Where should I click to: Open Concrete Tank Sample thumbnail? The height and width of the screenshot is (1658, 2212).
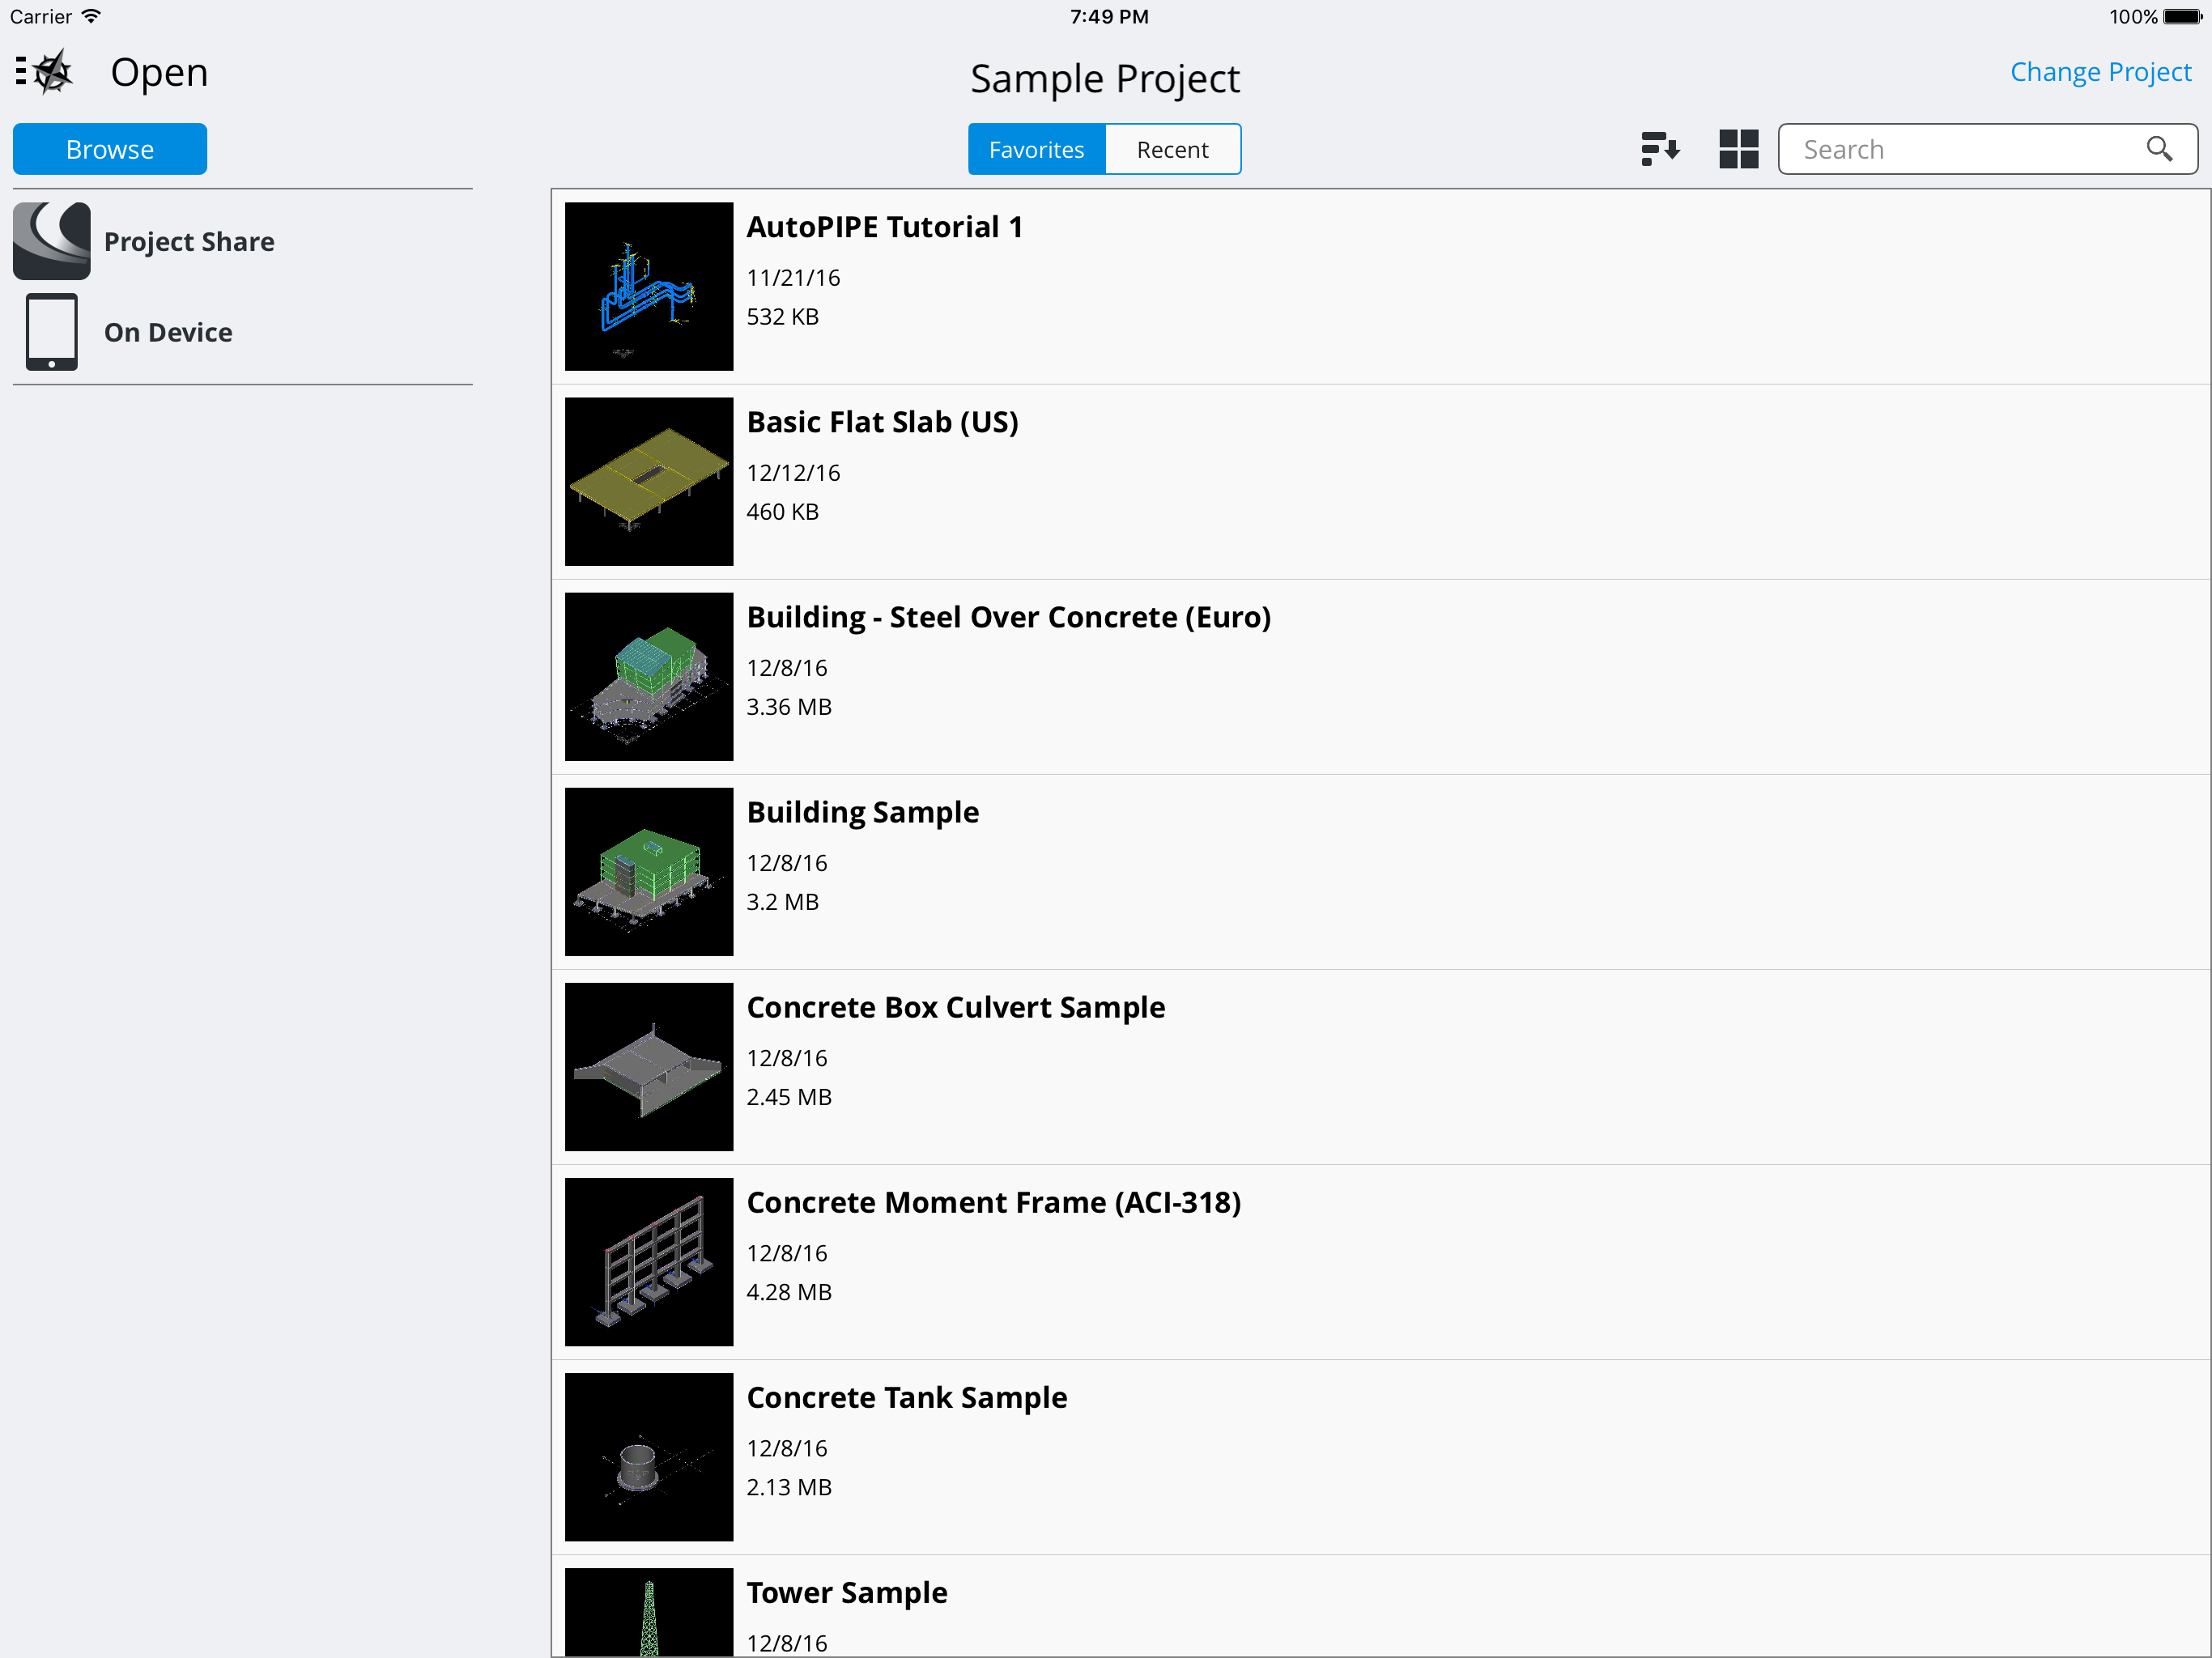point(649,1456)
